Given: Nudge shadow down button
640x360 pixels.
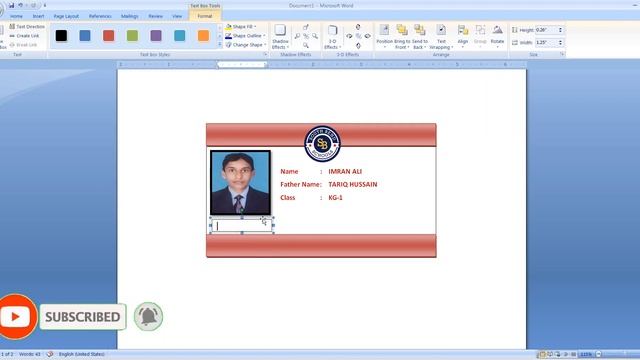Looking at the screenshot, I should (306, 45).
